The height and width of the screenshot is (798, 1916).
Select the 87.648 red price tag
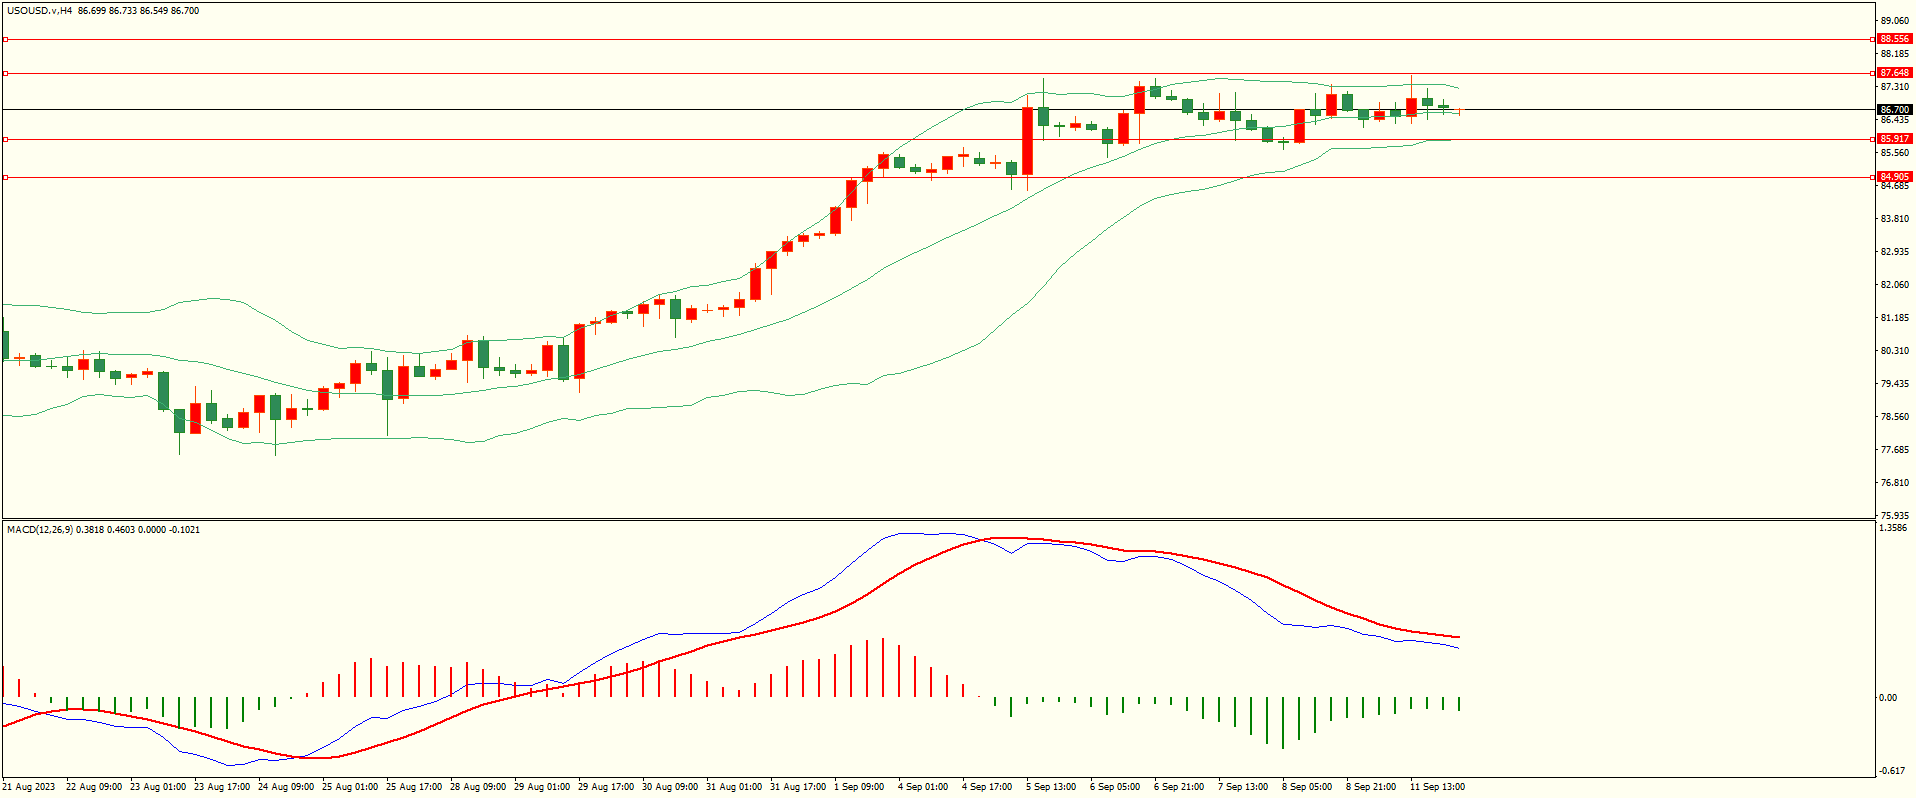1894,73
